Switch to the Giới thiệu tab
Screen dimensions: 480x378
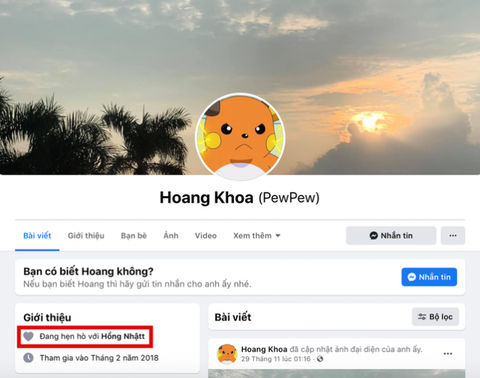coord(86,236)
